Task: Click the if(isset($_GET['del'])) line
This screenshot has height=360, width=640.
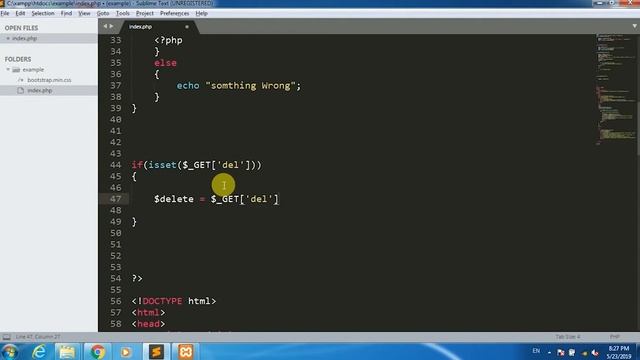Action: click(x=196, y=165)
